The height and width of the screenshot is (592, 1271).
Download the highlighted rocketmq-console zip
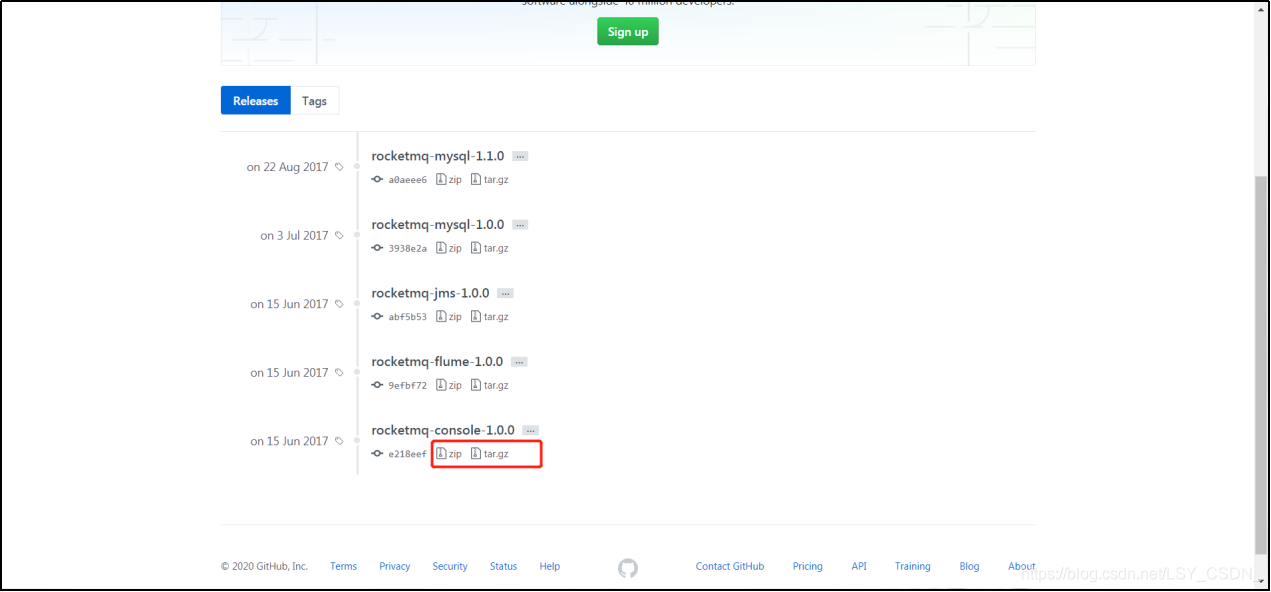pyautogui.click(x=449, y=453)
